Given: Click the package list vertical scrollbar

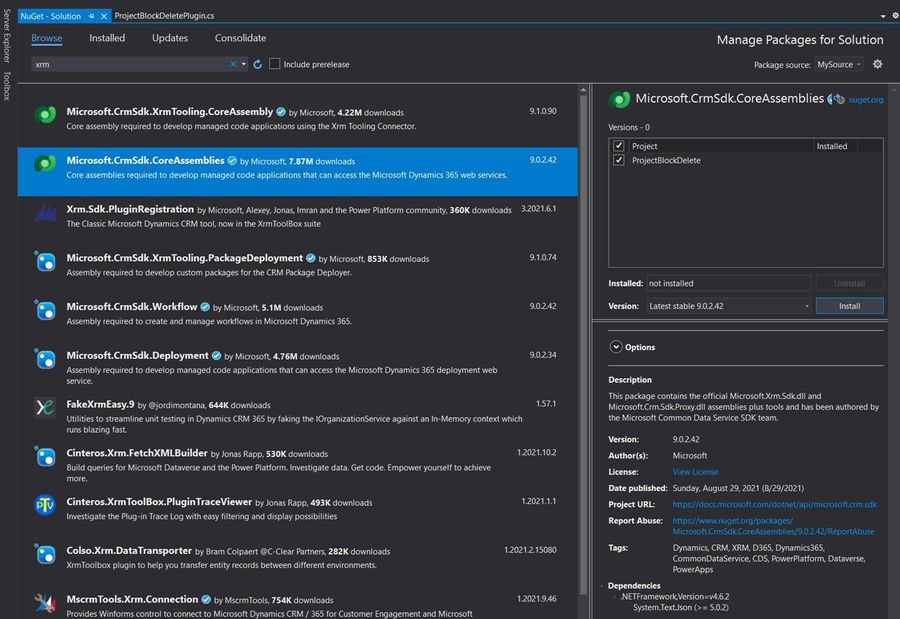Looking at the screenshot, I should (583, 345).
